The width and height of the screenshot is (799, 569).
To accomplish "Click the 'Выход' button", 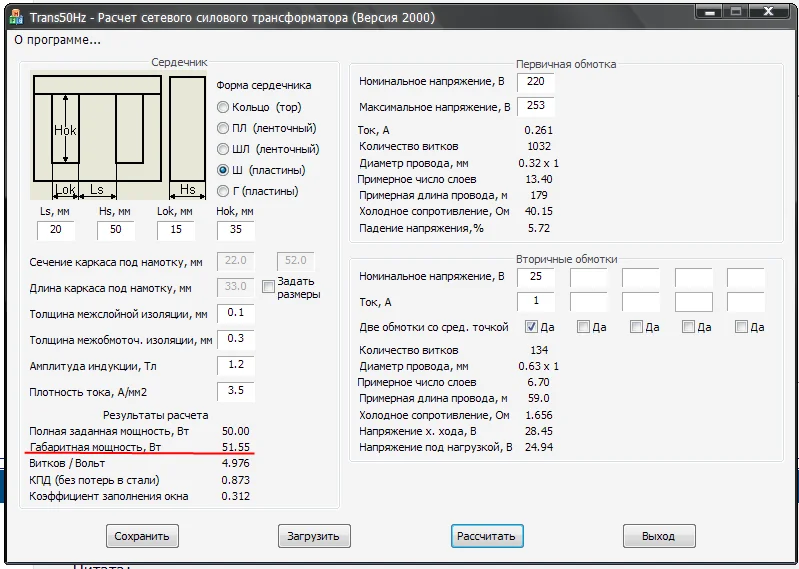I will [x=659, y=536].
